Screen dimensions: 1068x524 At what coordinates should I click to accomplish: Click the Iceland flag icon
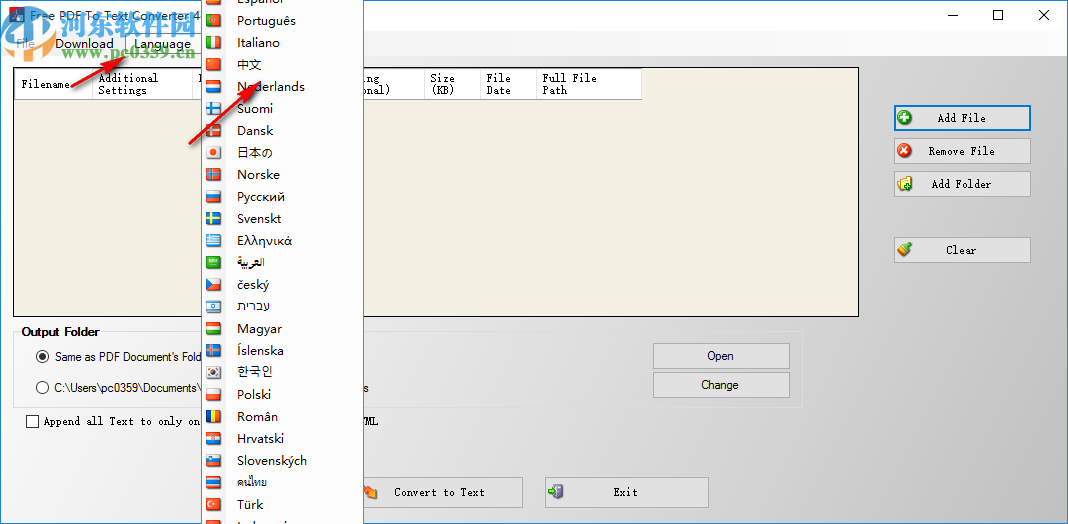pyautogui.click(x=213, y=351)
